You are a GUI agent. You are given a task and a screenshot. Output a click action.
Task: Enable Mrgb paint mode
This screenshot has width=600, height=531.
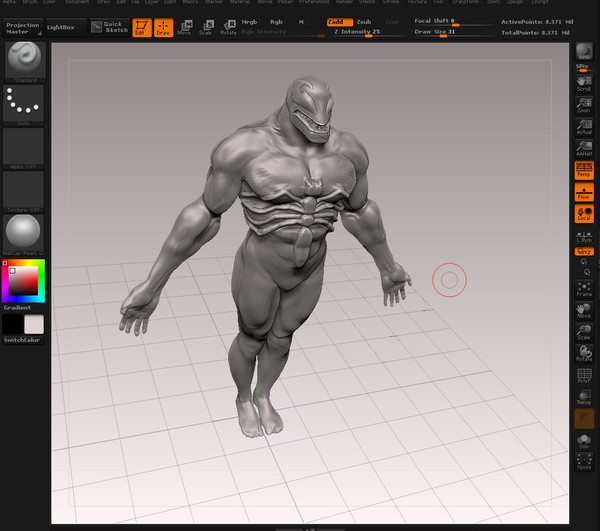[x=249, y=22]
